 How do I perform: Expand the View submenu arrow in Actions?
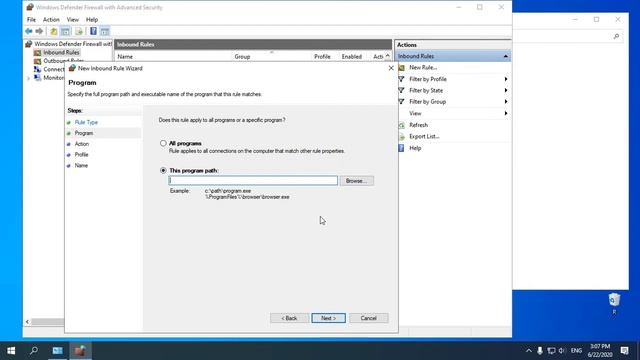506,113
